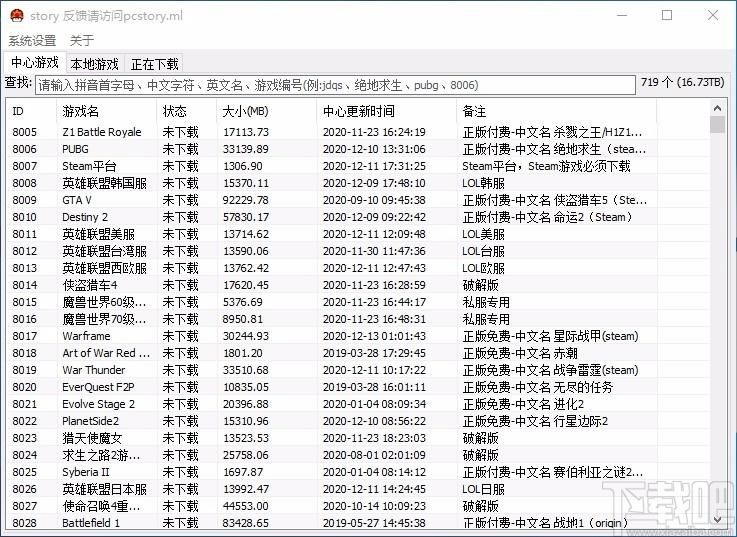Sort by the 游戏名 column header
737x537 pixels.
pos(107,111)
